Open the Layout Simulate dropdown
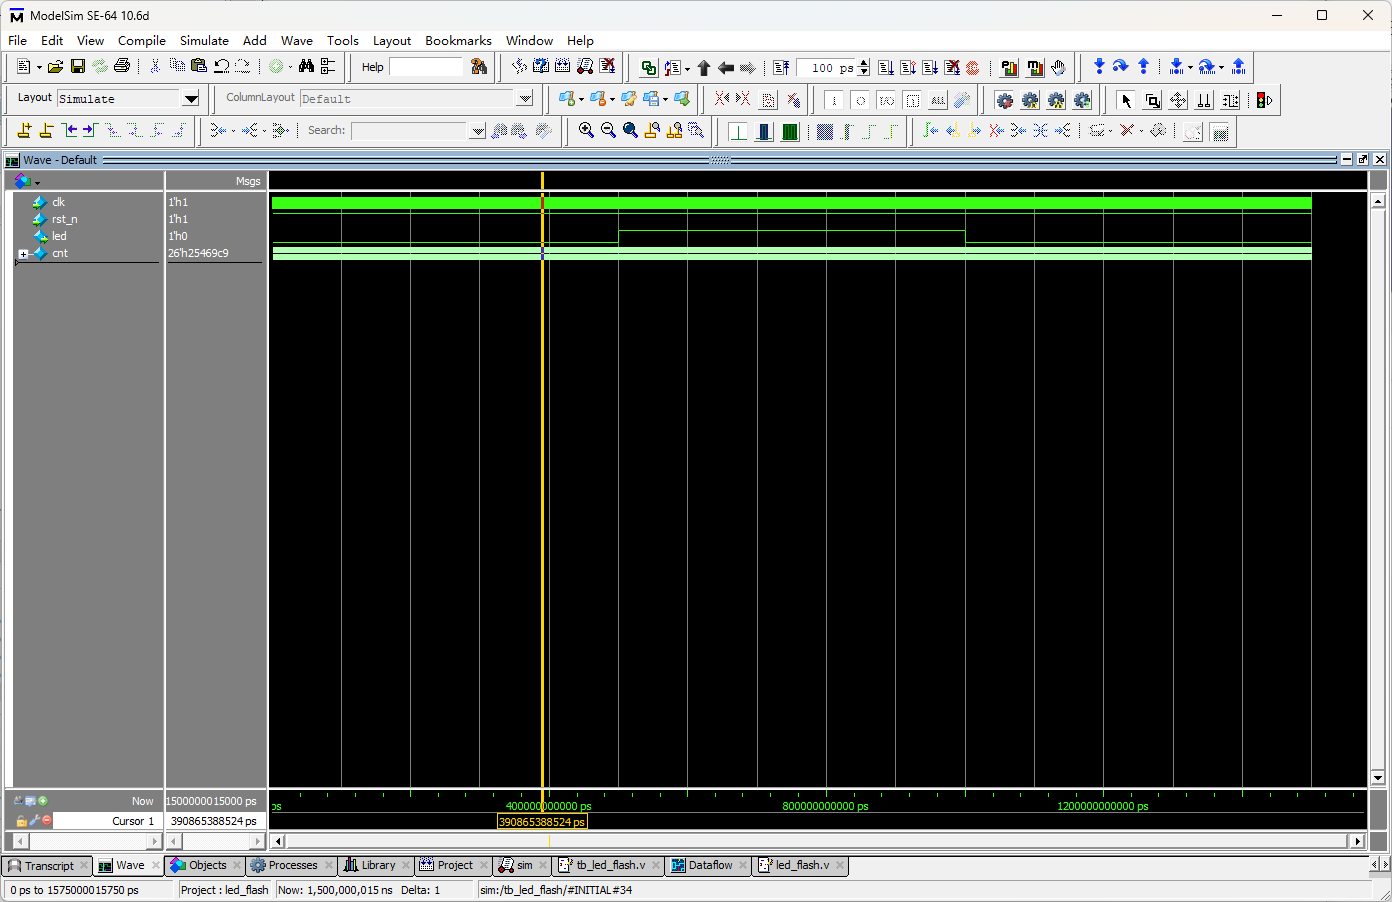The width and height of the screenshot is (1392, 902). [x=191, y=98]
